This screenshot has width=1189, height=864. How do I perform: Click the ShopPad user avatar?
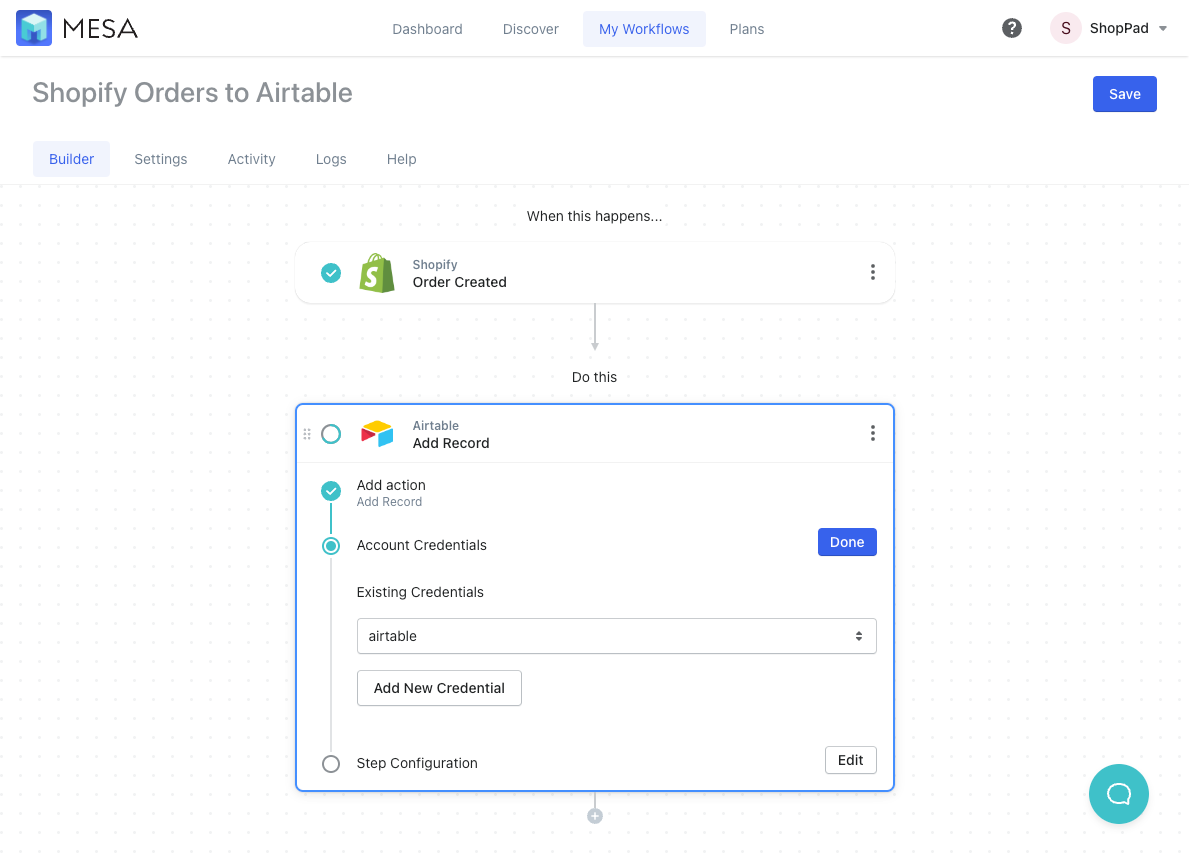click(1065, 28)
